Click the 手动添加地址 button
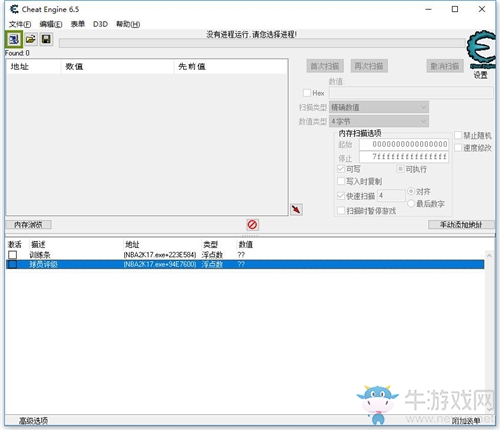Image resolution: width=500 pixels, height=430 pixels. pos(461,225)
